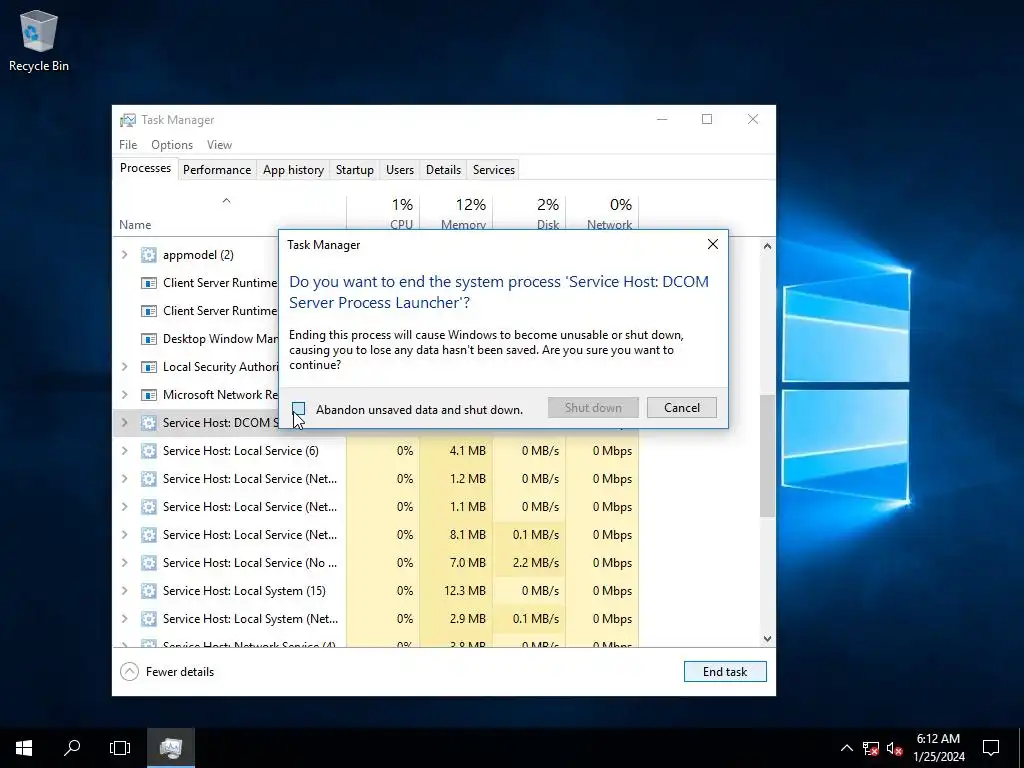The height and width of the screenshot is (768, 1024).
Task: Switch to the App history tab
Action: pos(293,170)
